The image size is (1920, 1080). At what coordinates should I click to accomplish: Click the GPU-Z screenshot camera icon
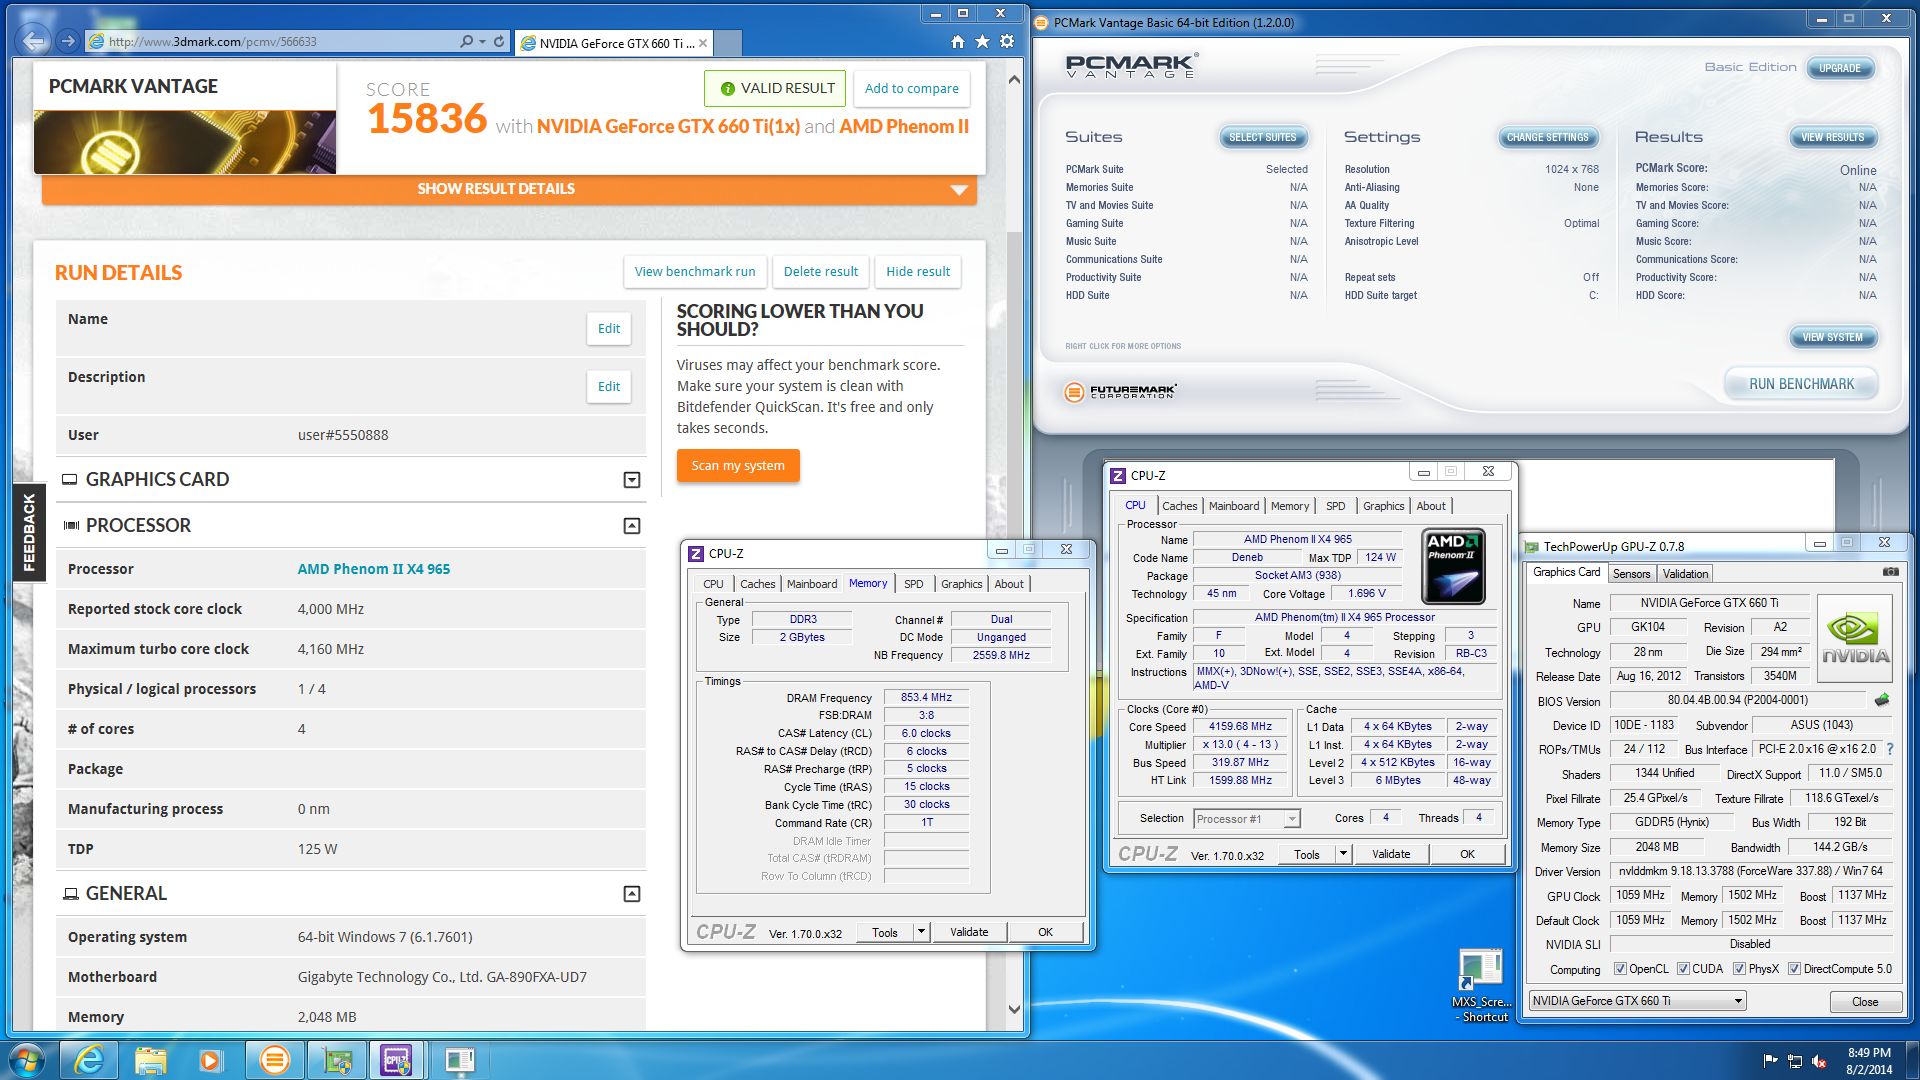[x=1890, y=572]
